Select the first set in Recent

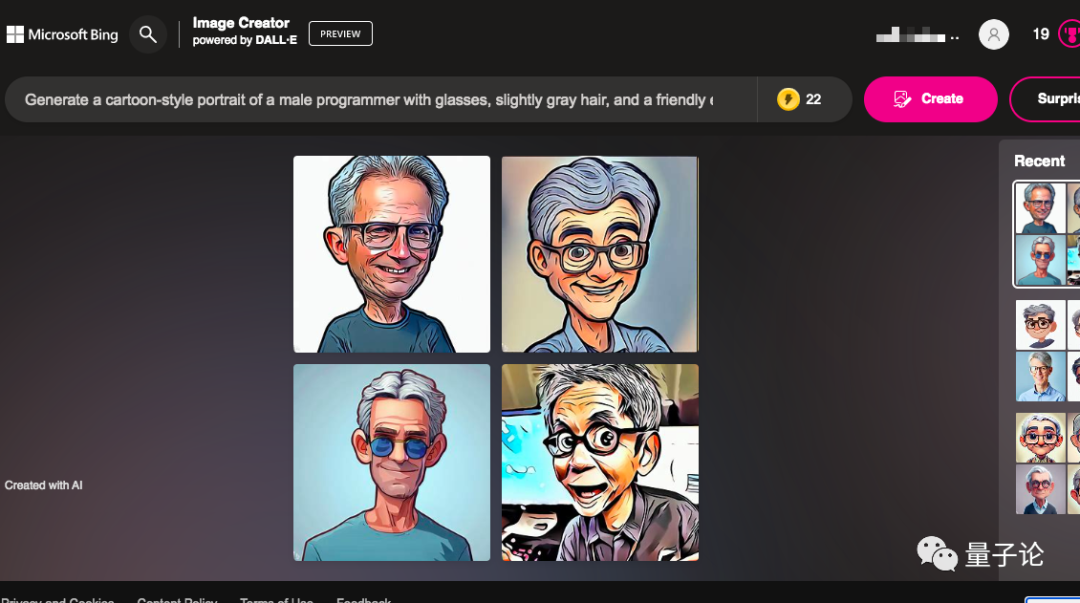[x=1046, y=234]
